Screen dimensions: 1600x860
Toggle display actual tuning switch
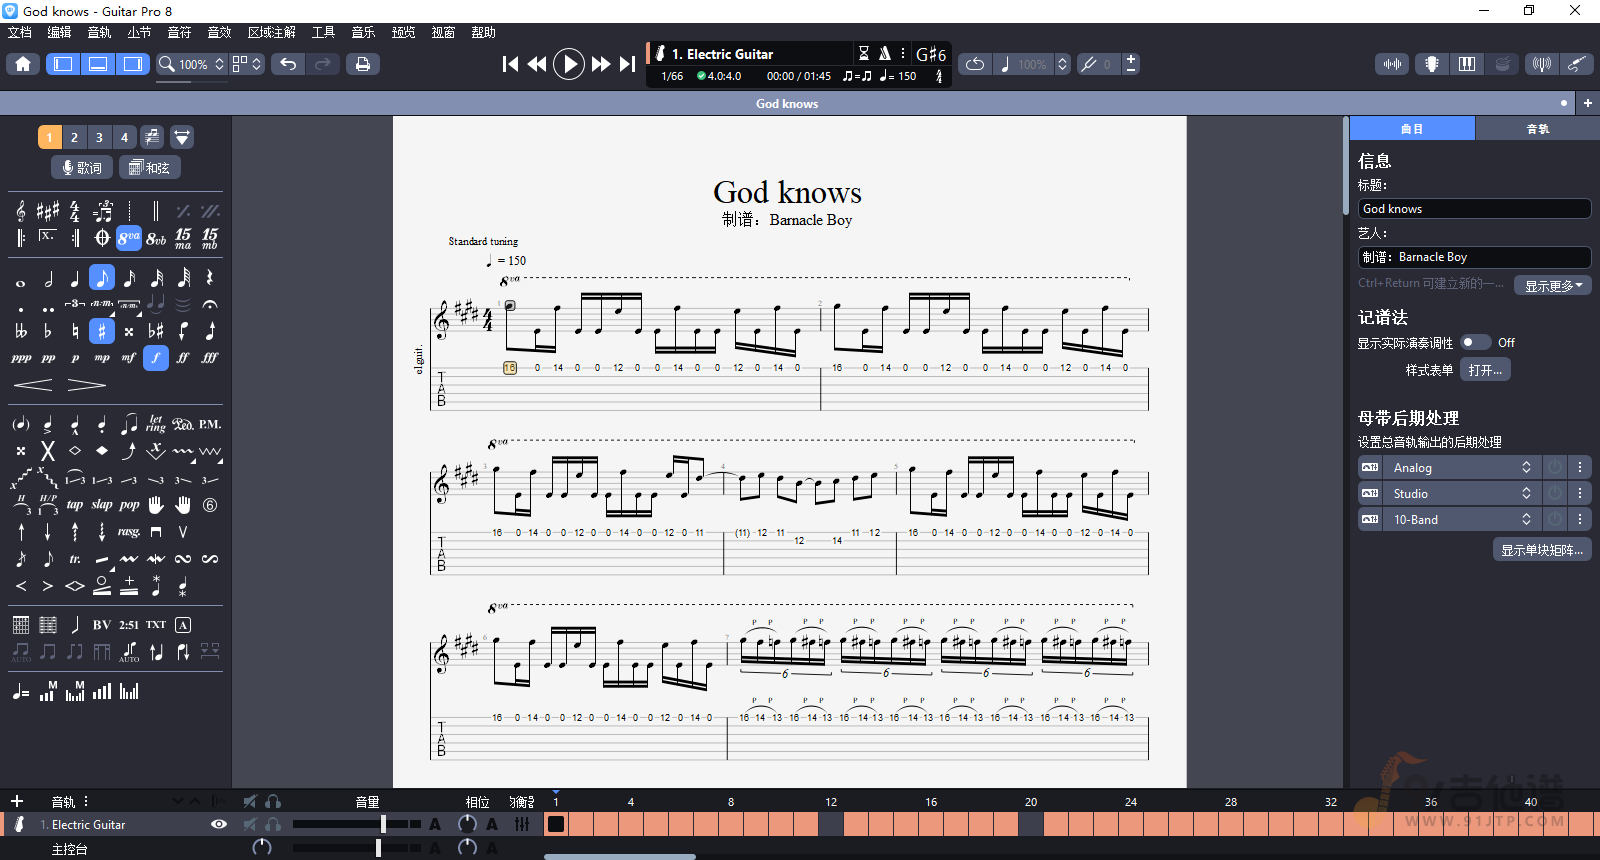pos(1474,342)
